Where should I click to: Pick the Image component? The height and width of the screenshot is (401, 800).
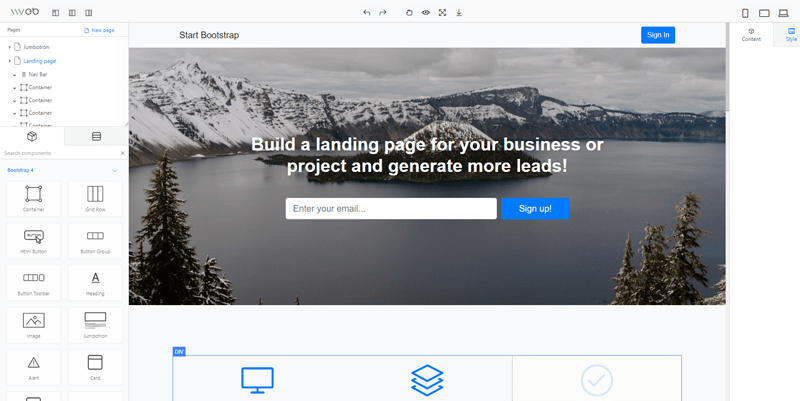coord(34,325)
